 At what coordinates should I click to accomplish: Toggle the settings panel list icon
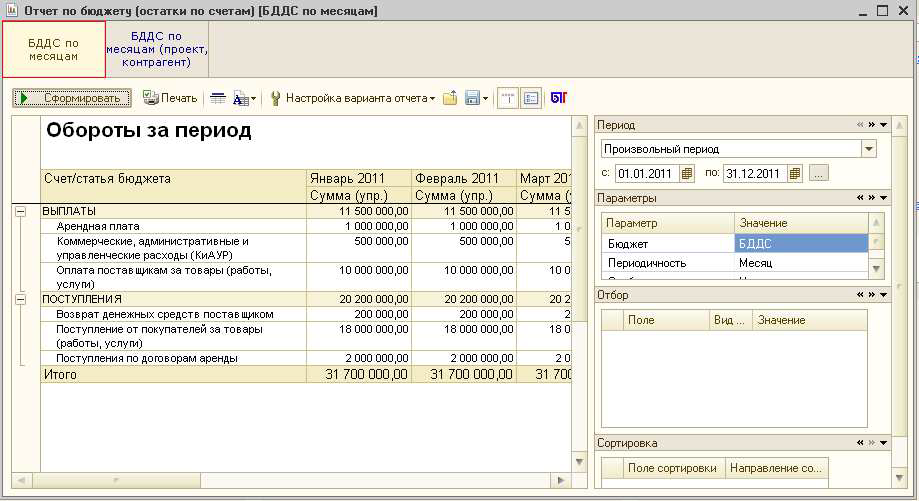click(x=531, y=98)
